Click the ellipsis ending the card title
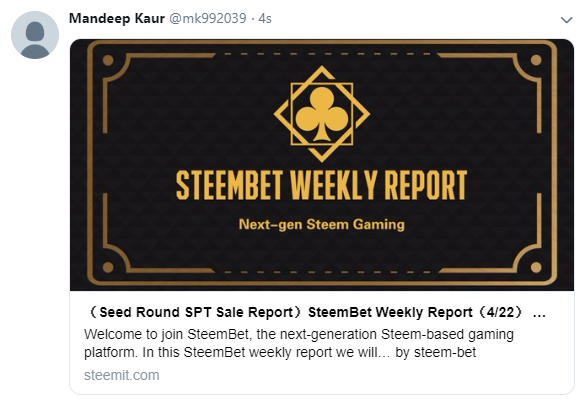The image size is (584, 403). 539,315
